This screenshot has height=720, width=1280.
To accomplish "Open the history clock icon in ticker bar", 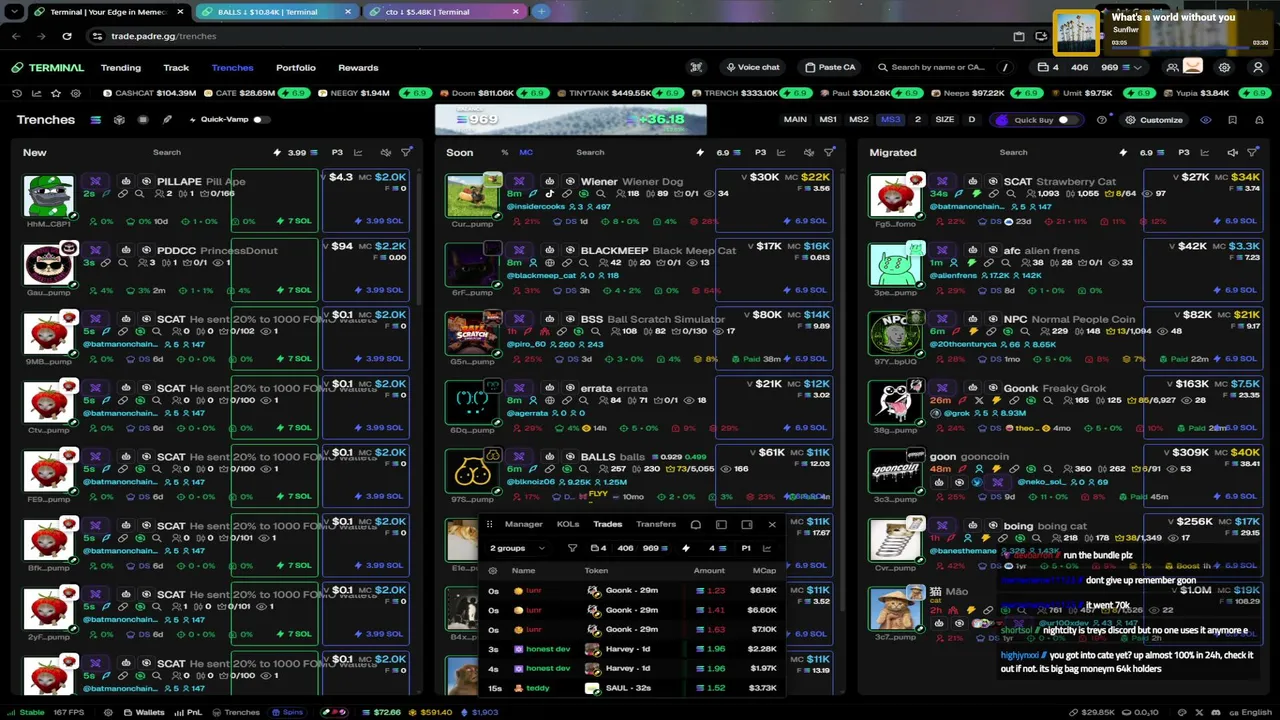I will point(17,93).
